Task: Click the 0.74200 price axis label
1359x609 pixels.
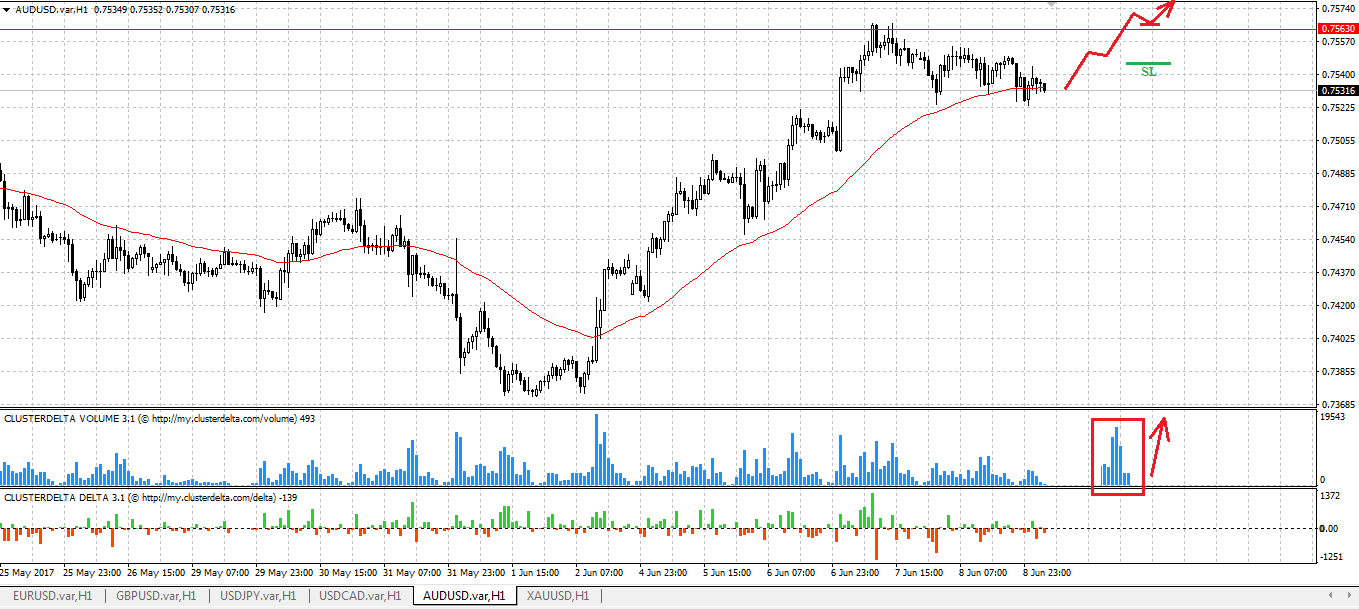Action: [1339, 306]
